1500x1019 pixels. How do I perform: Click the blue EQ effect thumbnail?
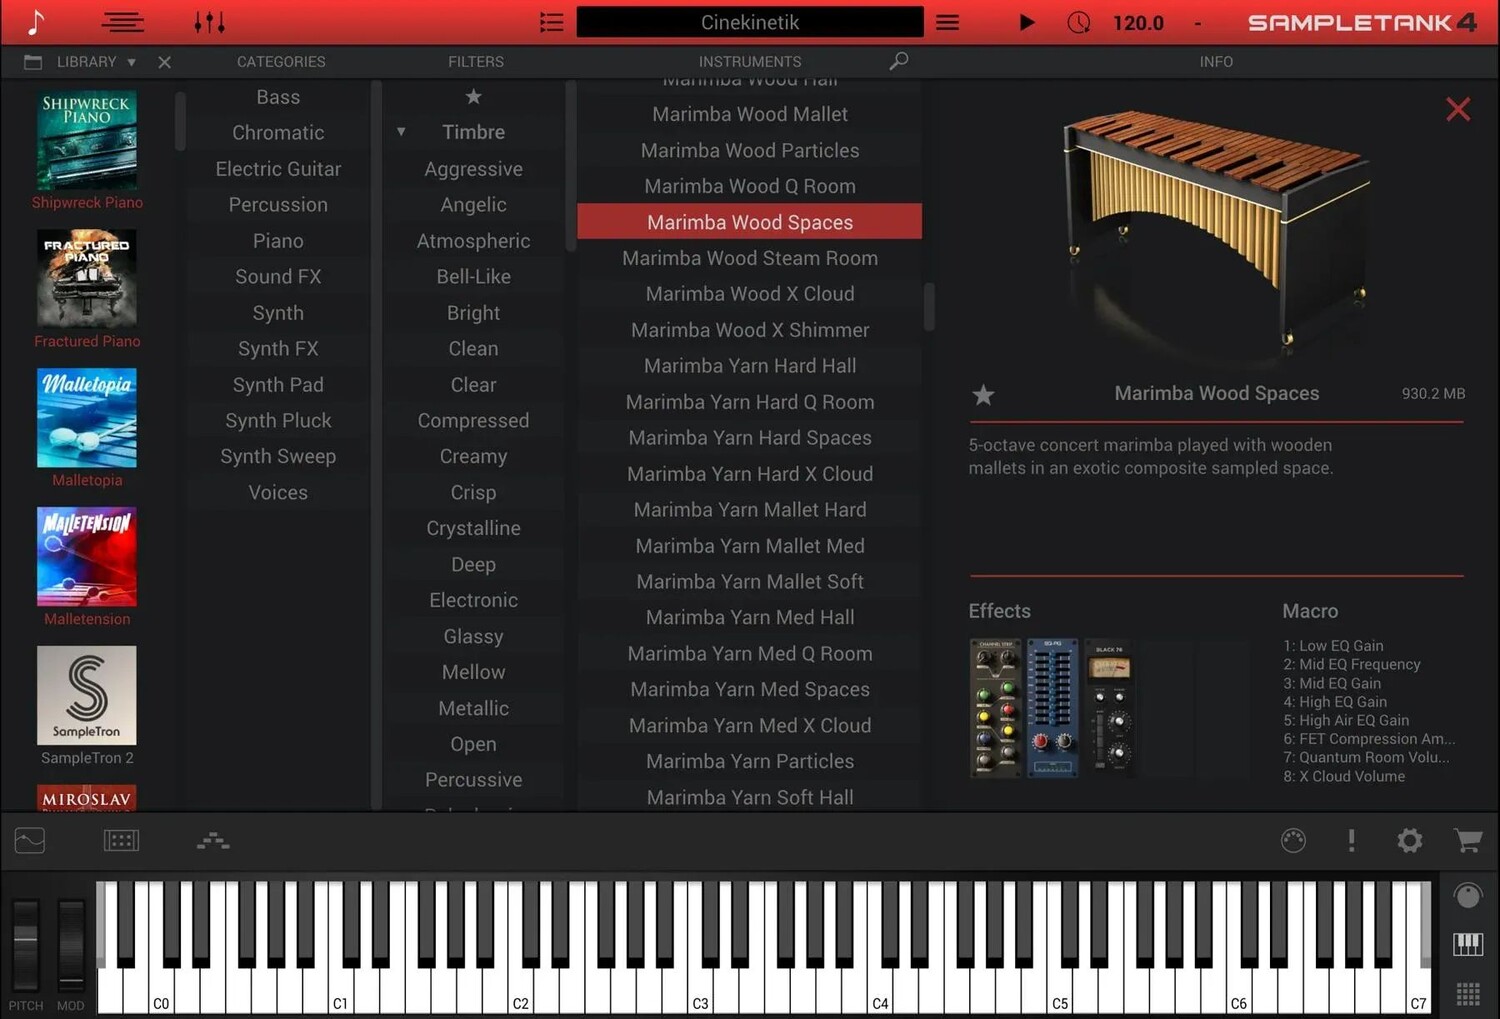pyautogui.click(x=1053, y=708)
